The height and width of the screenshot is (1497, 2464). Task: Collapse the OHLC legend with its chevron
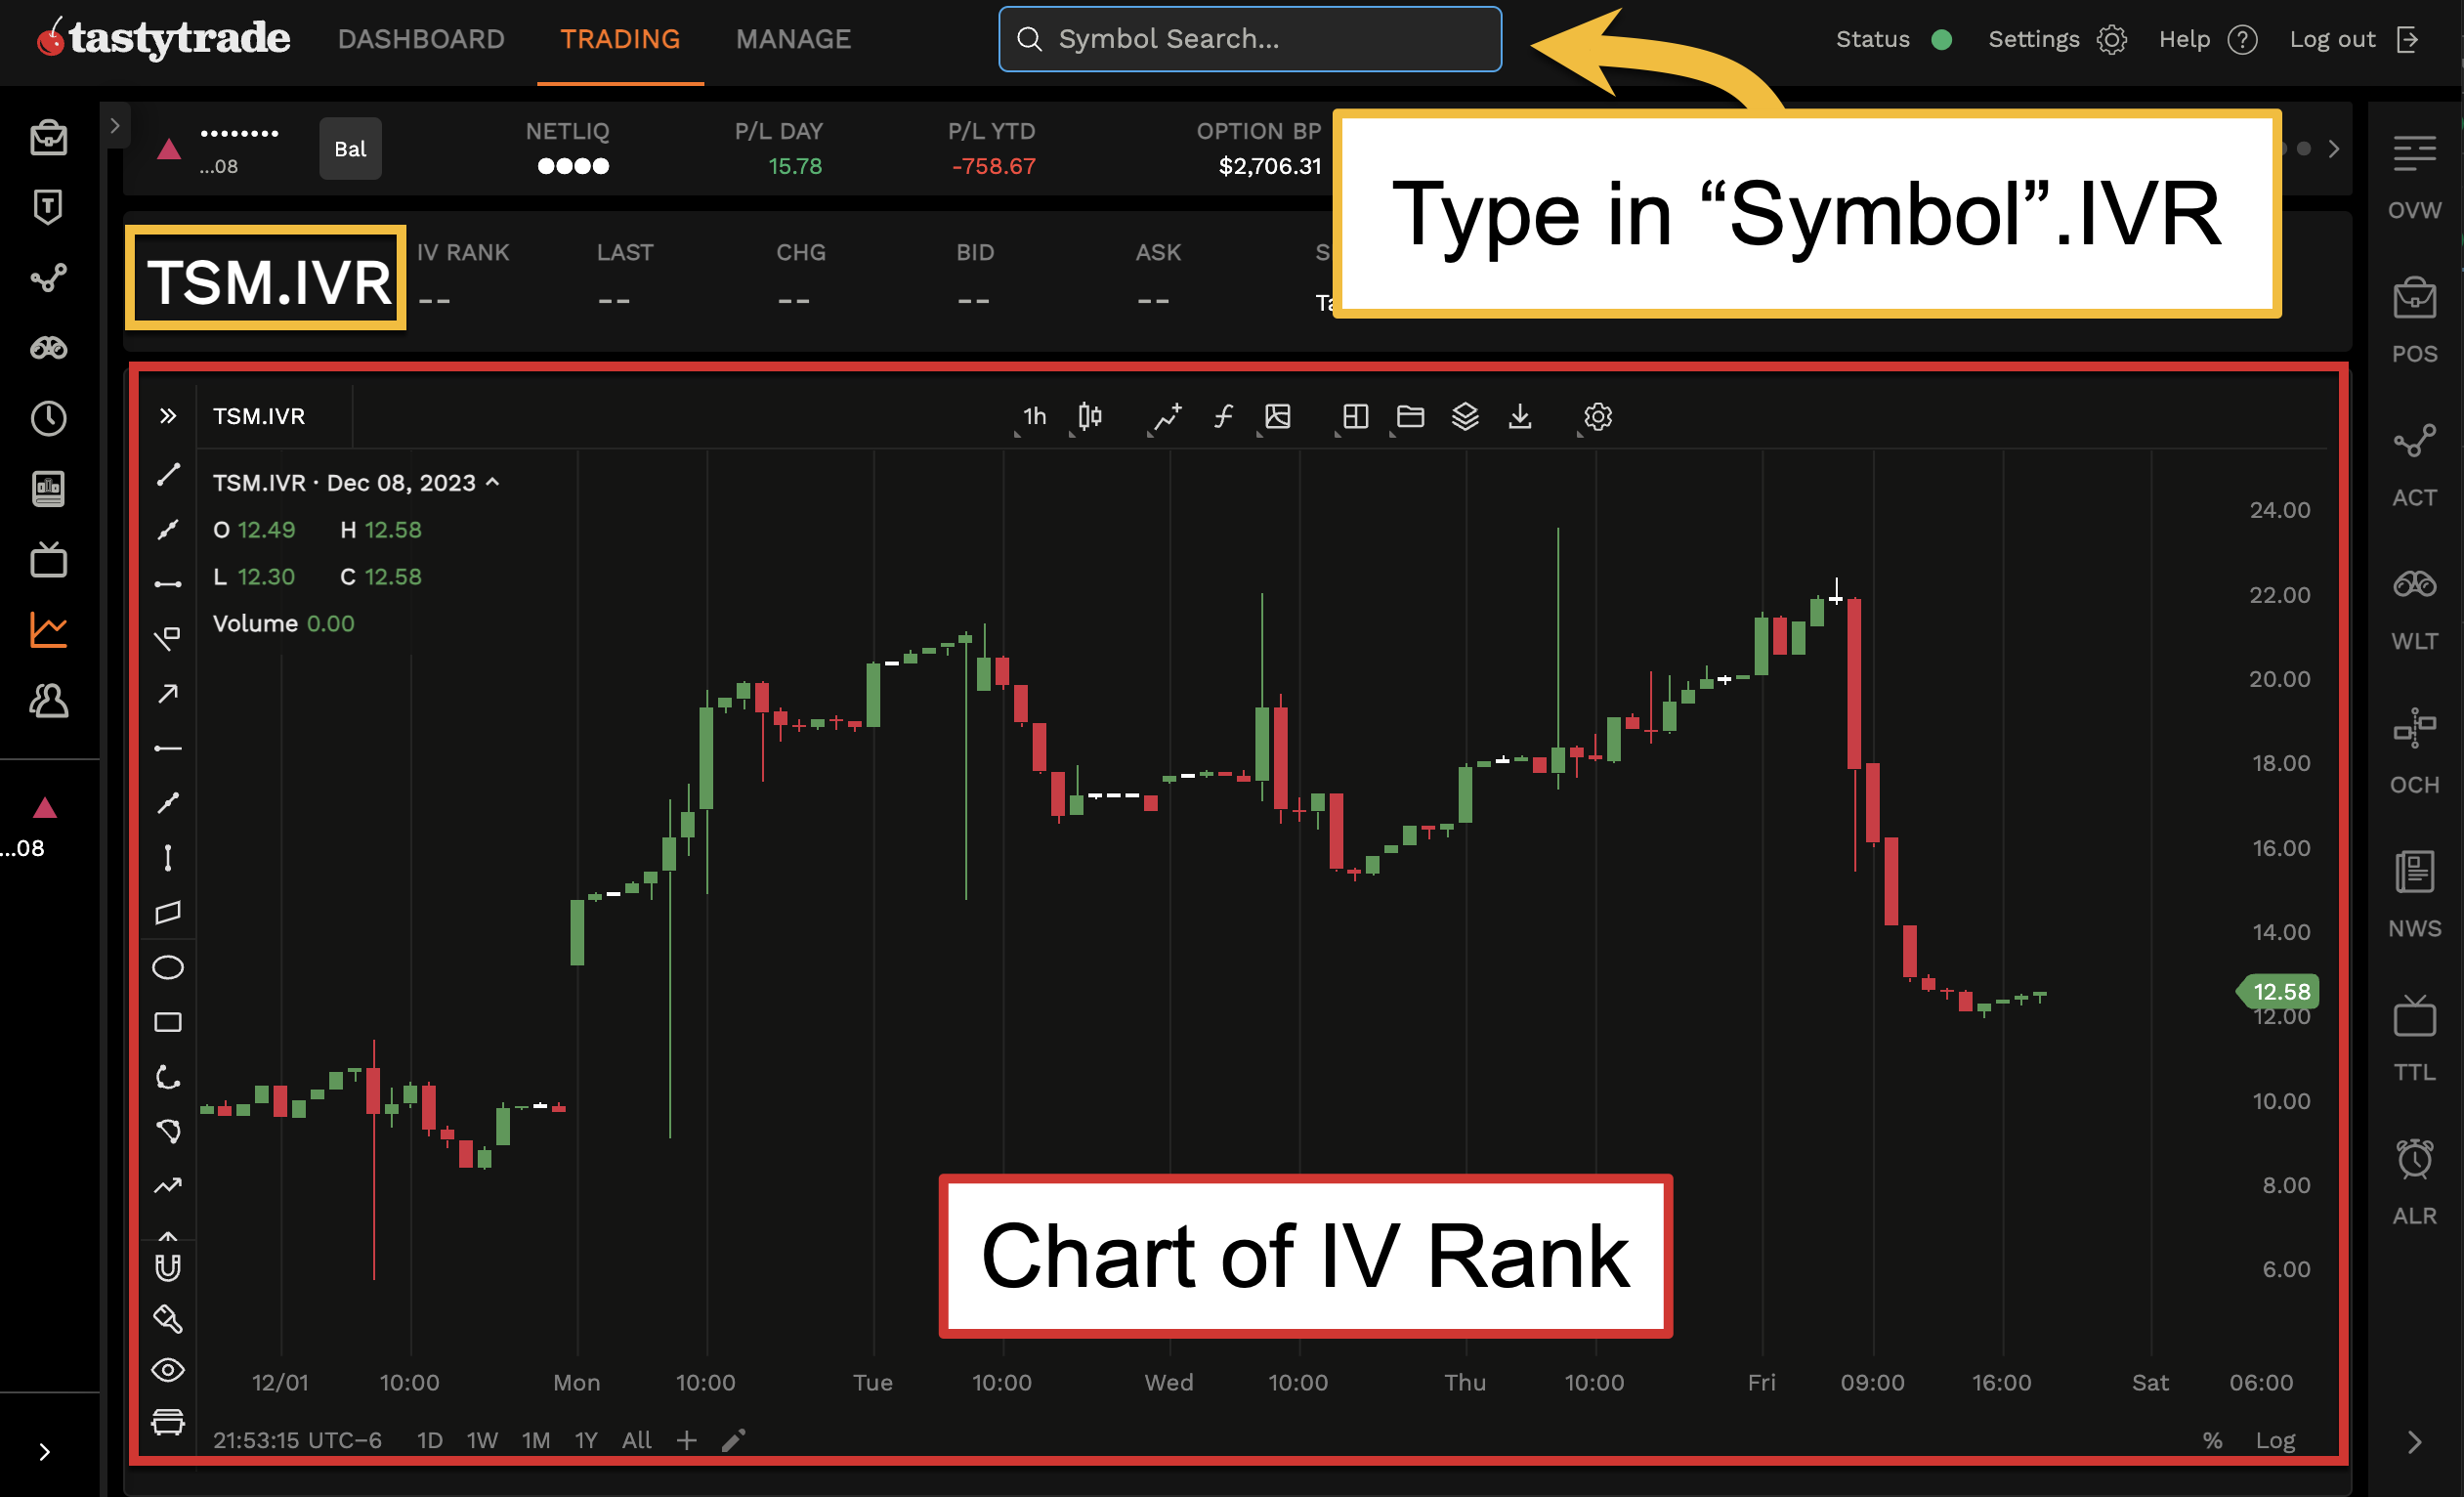coord(492,482)
